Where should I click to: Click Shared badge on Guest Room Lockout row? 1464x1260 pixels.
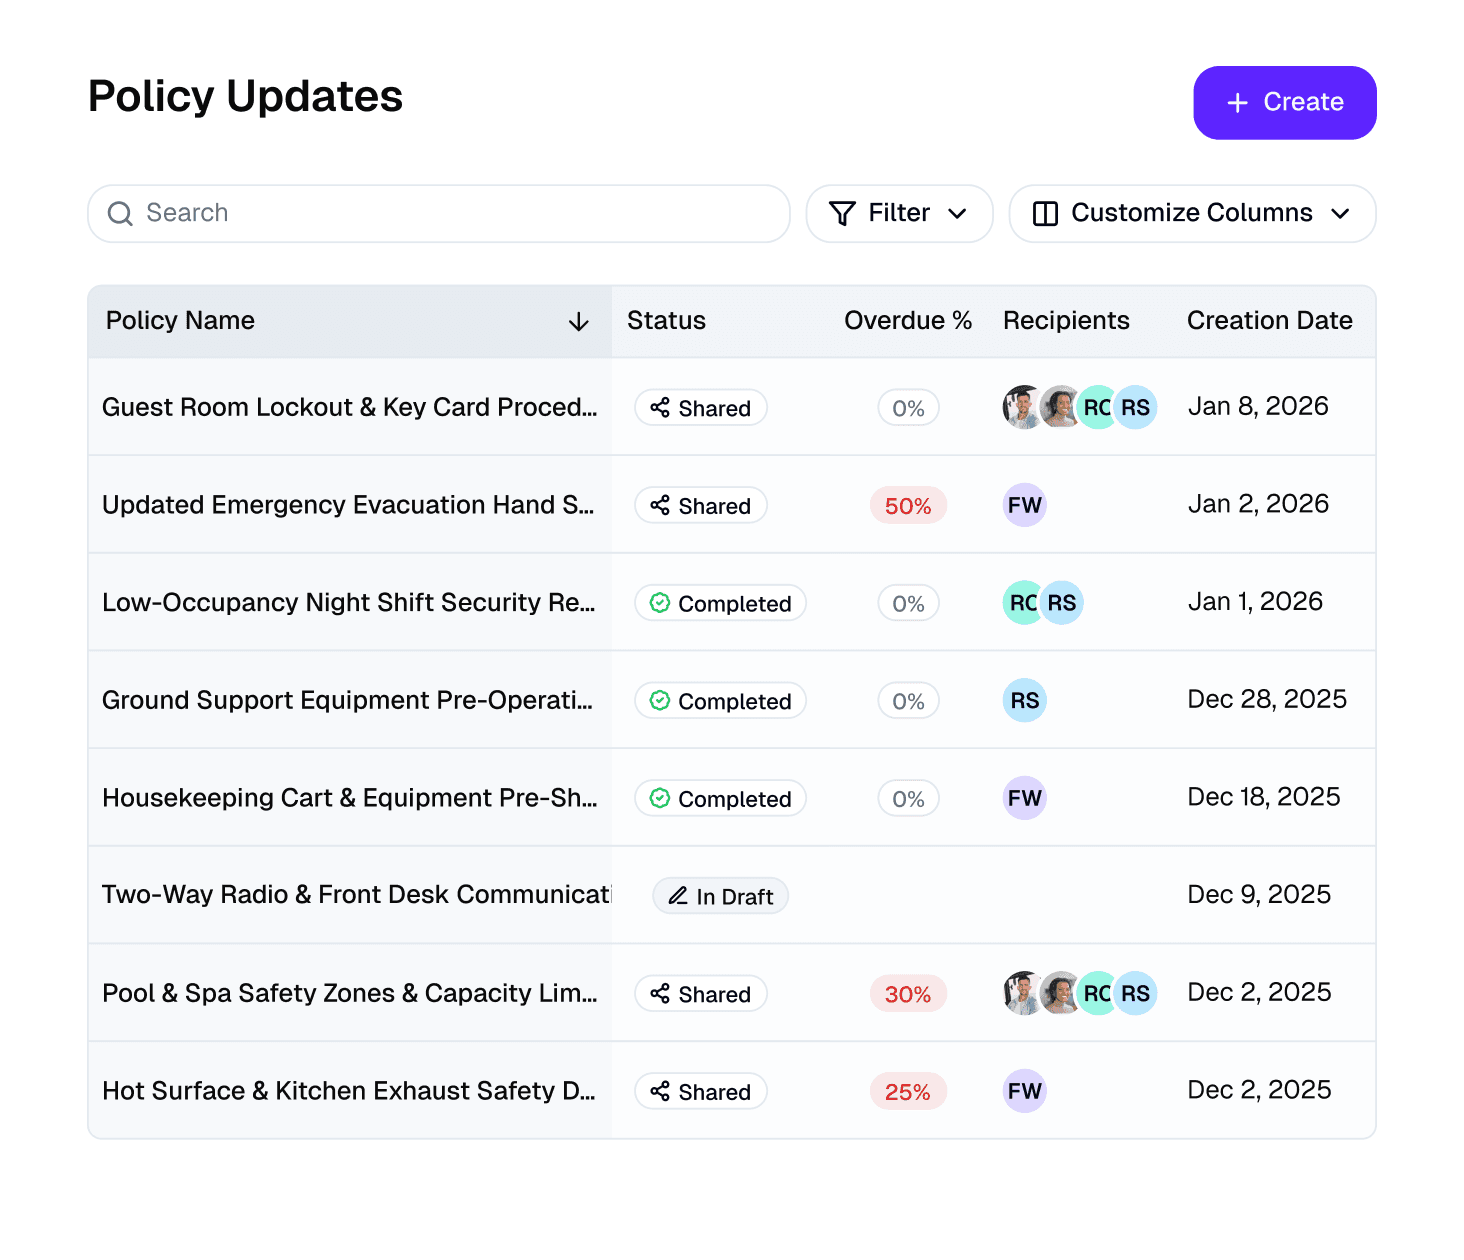(701, 408)
